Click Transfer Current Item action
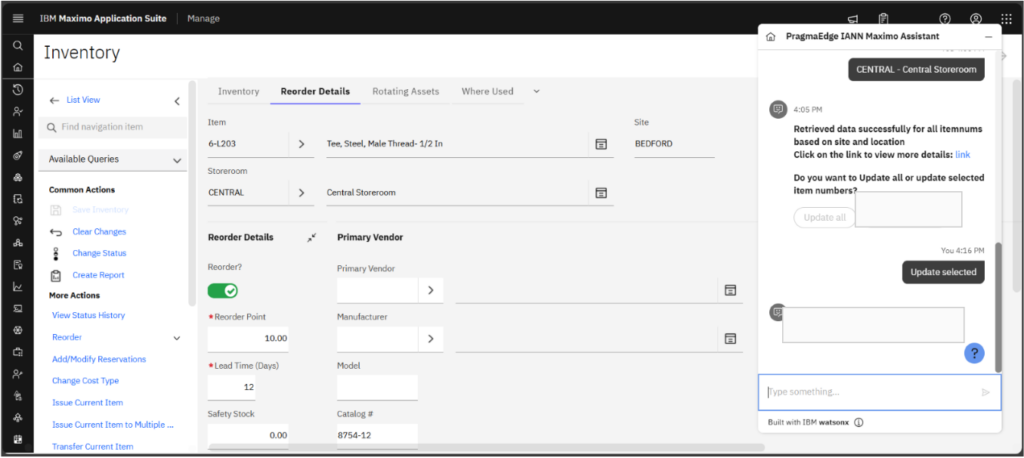 click(93, 447)
